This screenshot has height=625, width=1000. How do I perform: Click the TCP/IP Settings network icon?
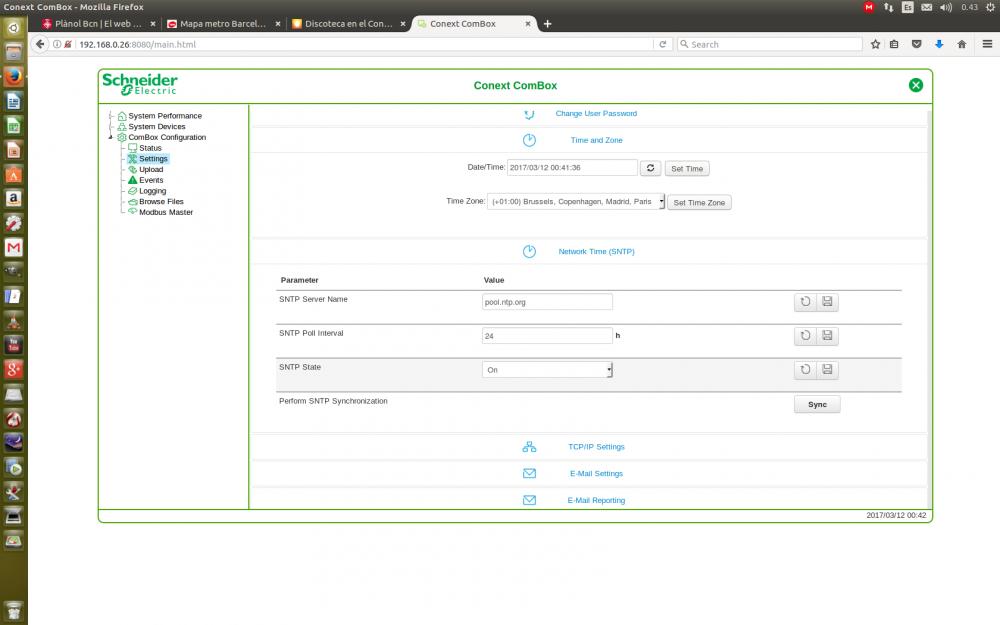click(x=529, y=447)
